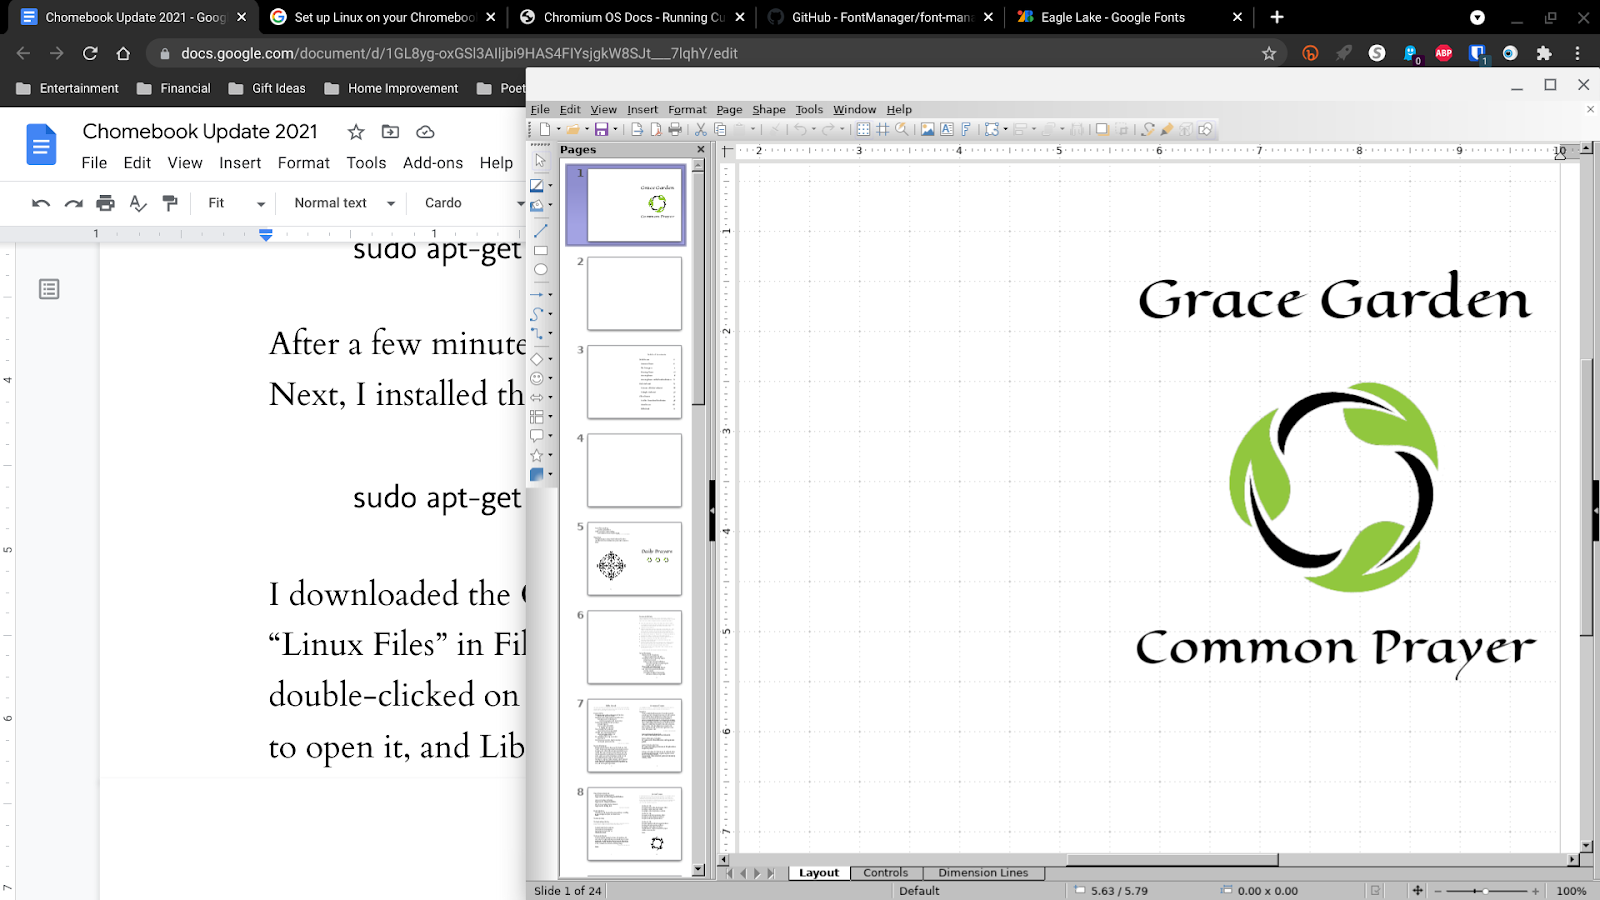Open the Financial bookmarks folder
The width and height of the screenshot is (1600, 900).
[174, 88]
